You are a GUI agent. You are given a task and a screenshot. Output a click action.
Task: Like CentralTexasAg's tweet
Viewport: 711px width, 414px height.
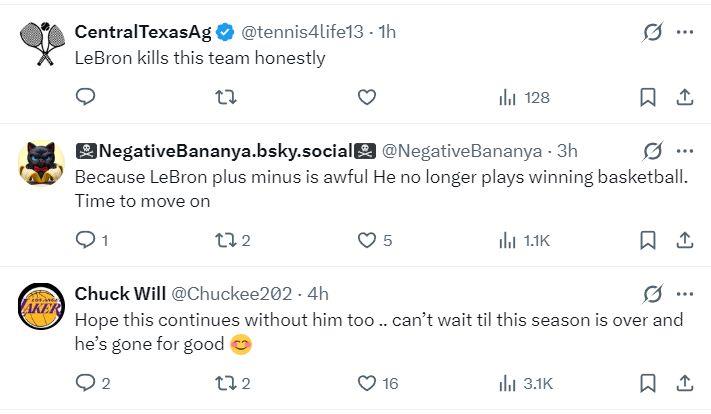click(x=367, y=97)
